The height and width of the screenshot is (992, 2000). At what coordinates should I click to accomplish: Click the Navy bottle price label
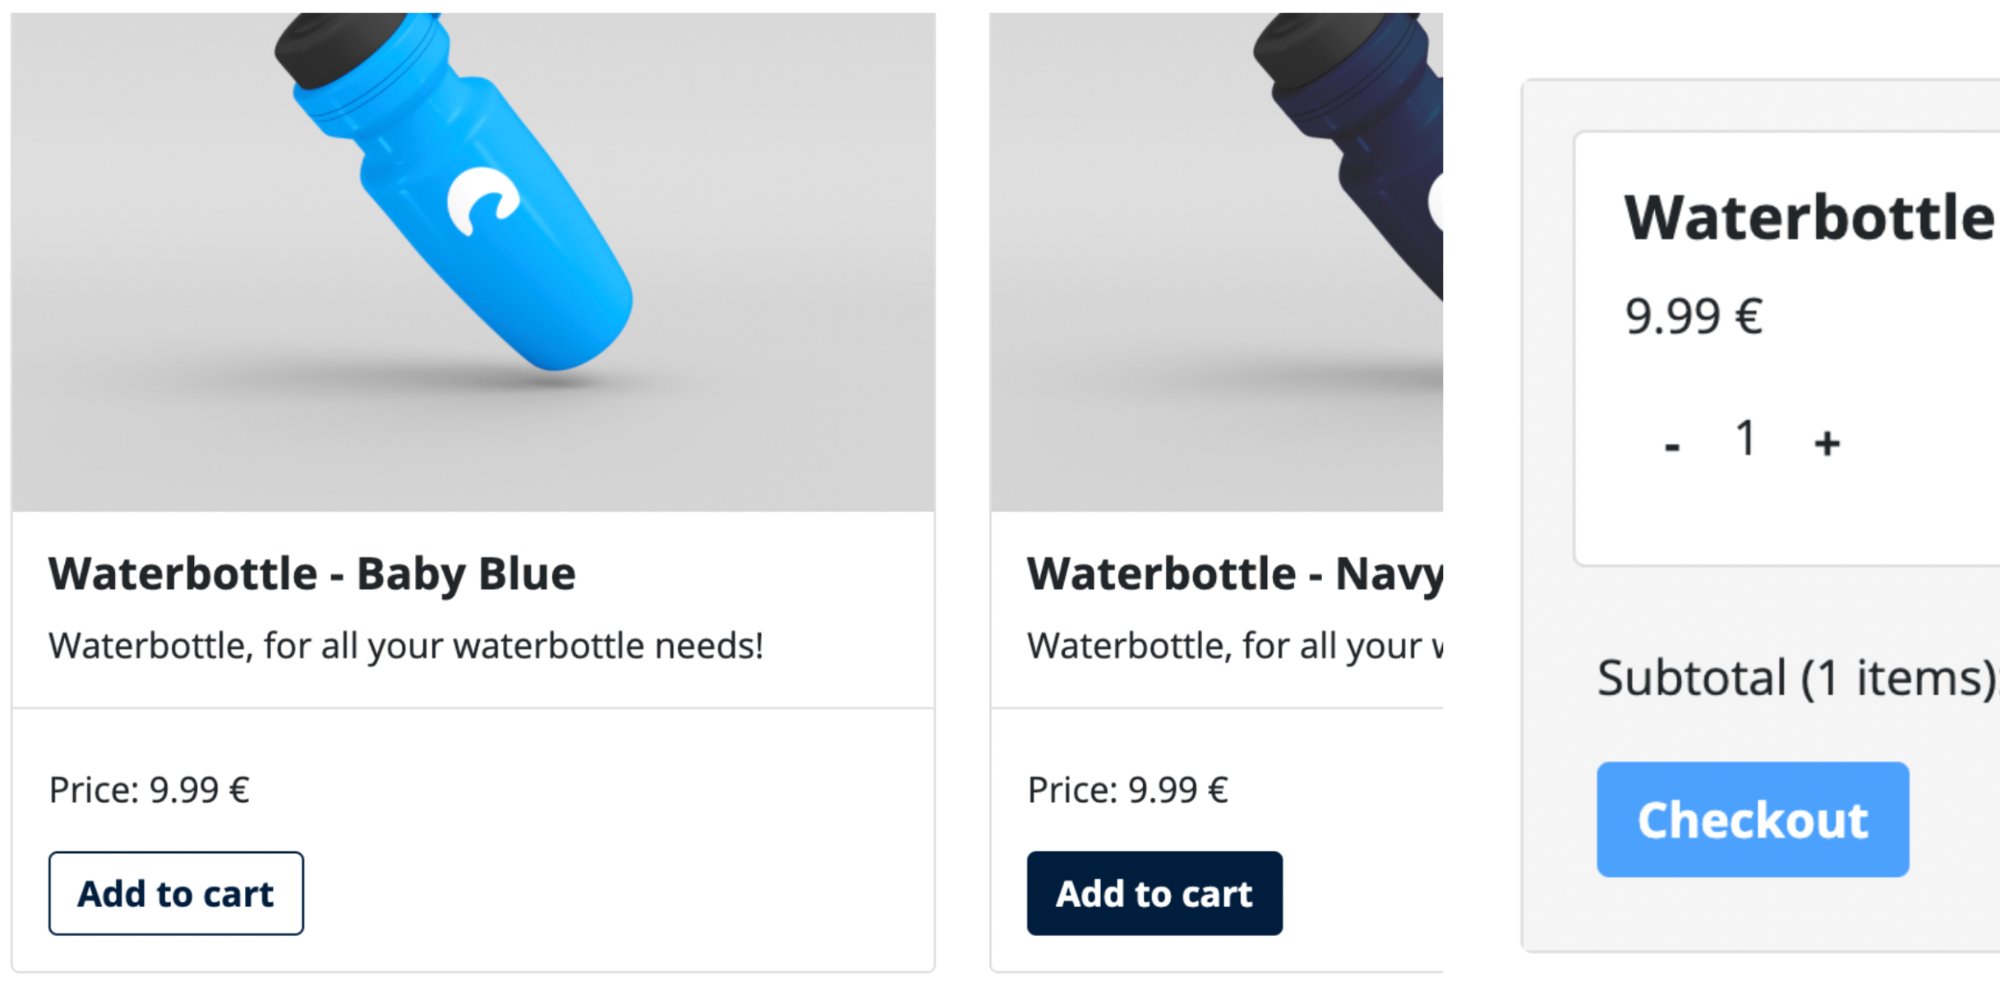point(1127,790)
